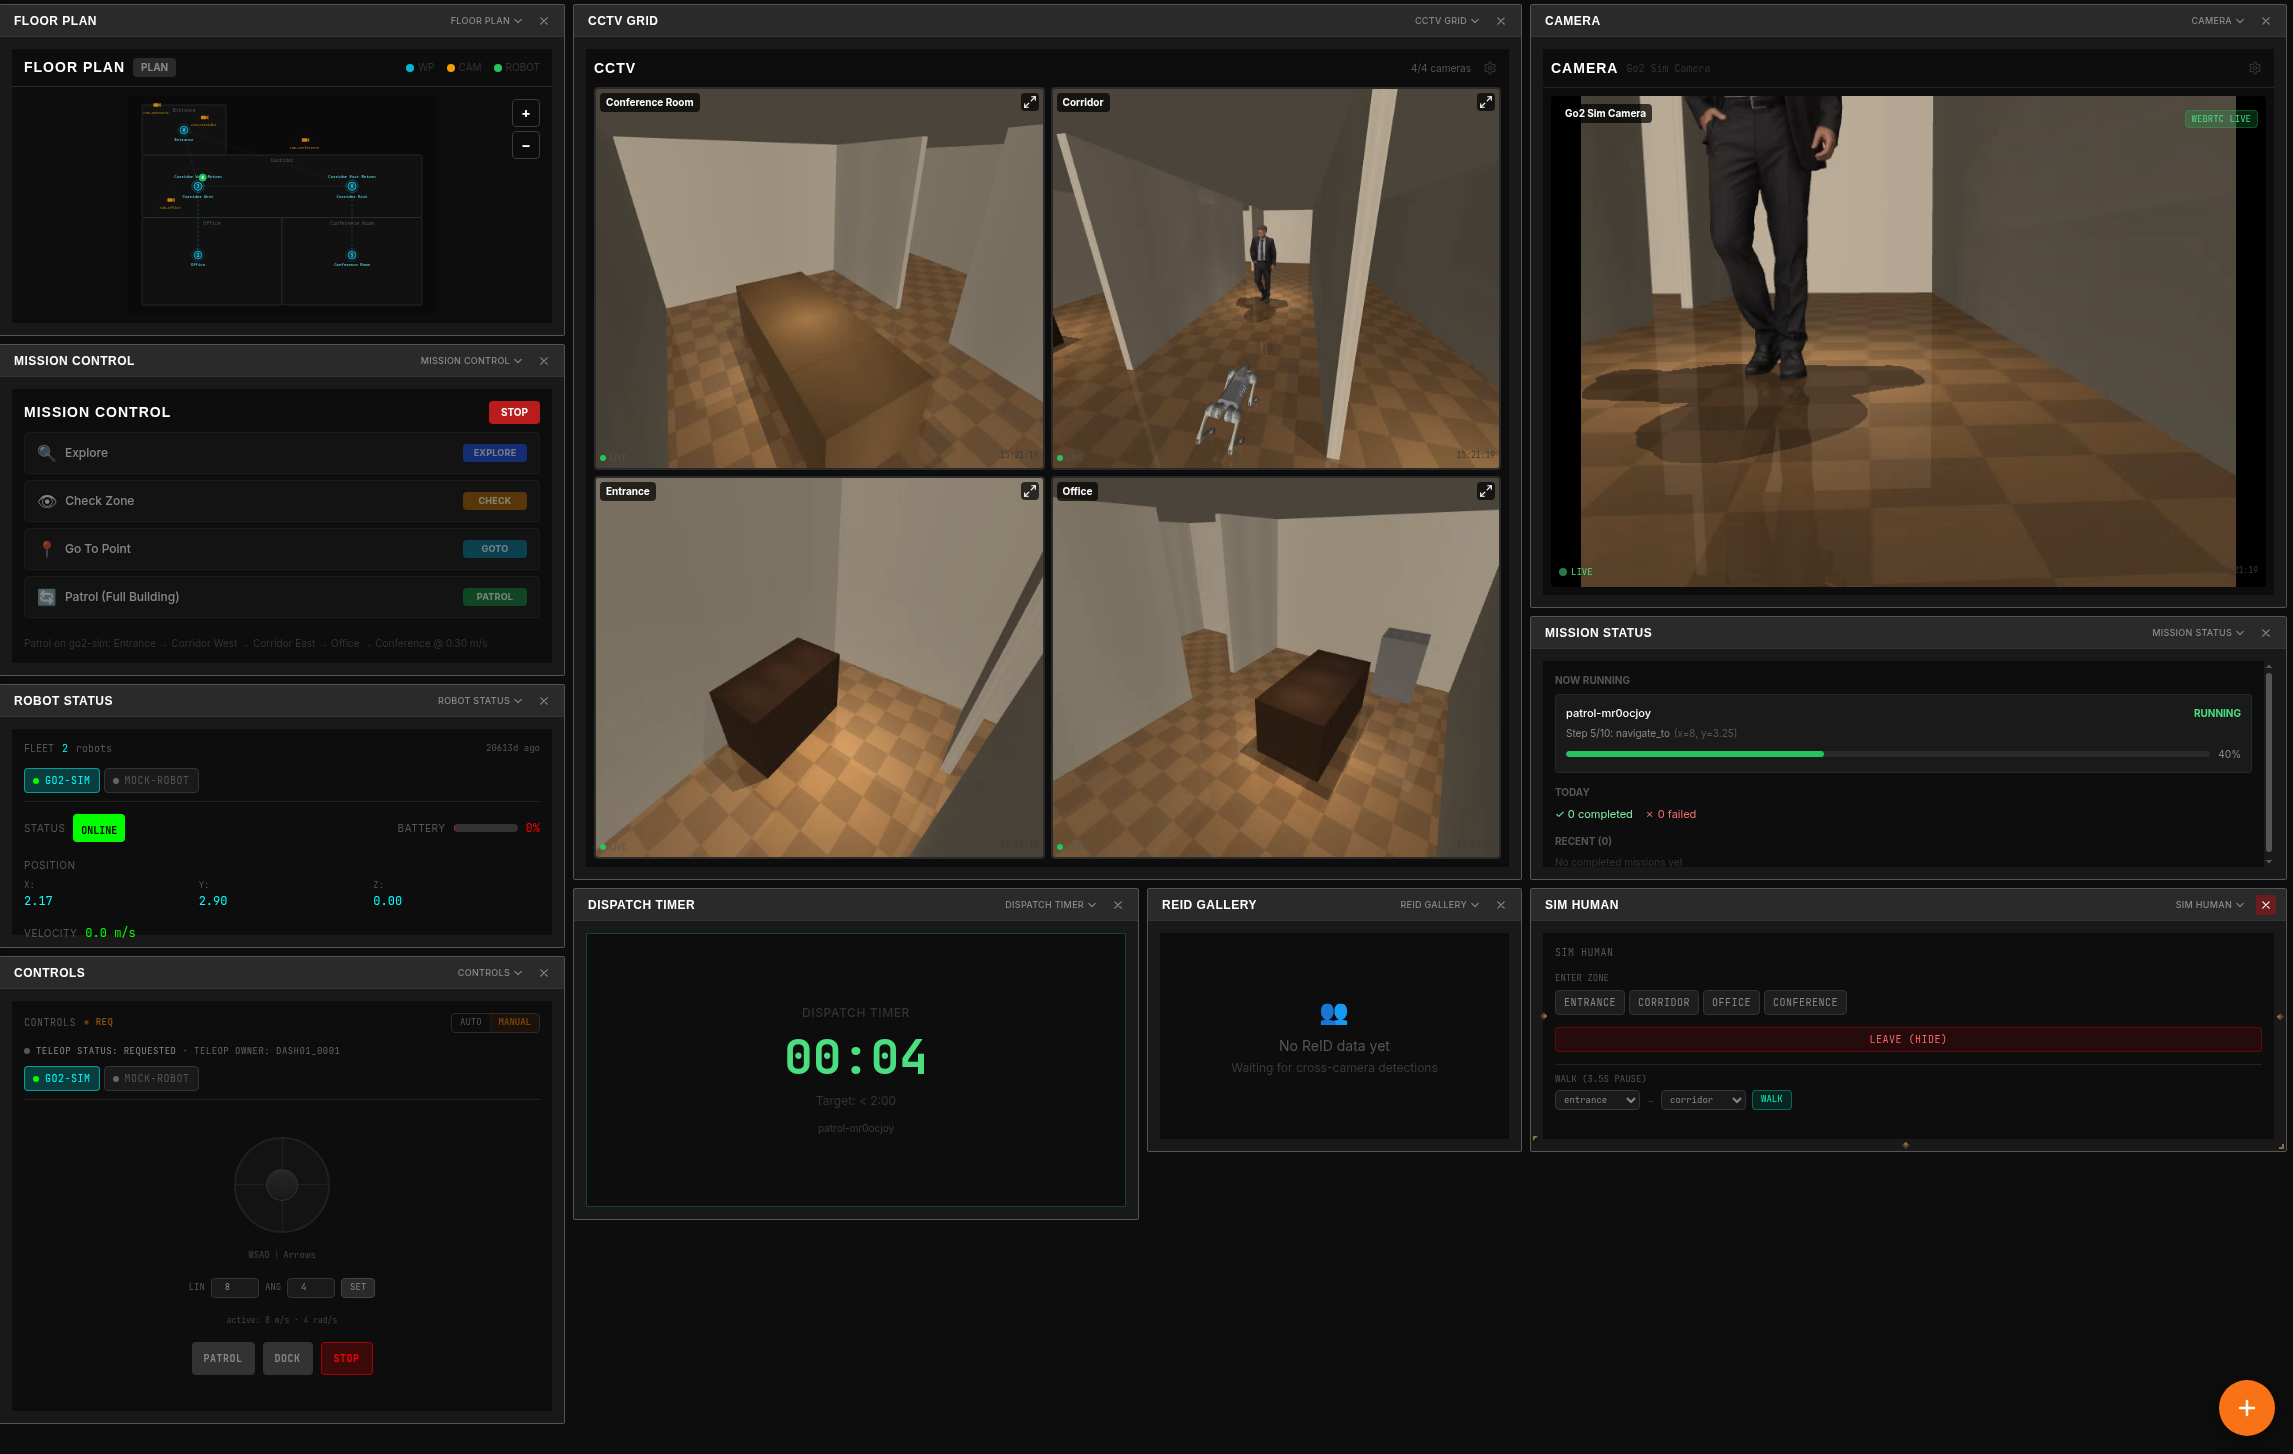
Task: Click the Go To Point pin icon
Action: 46,549
